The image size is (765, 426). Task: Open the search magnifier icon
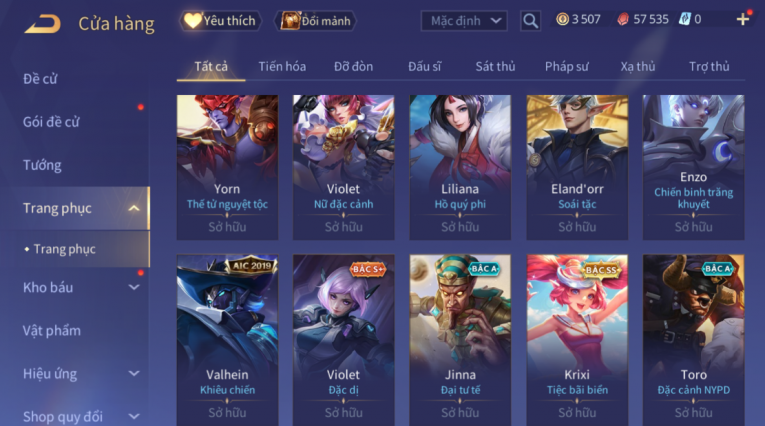[x=530, y=21]
